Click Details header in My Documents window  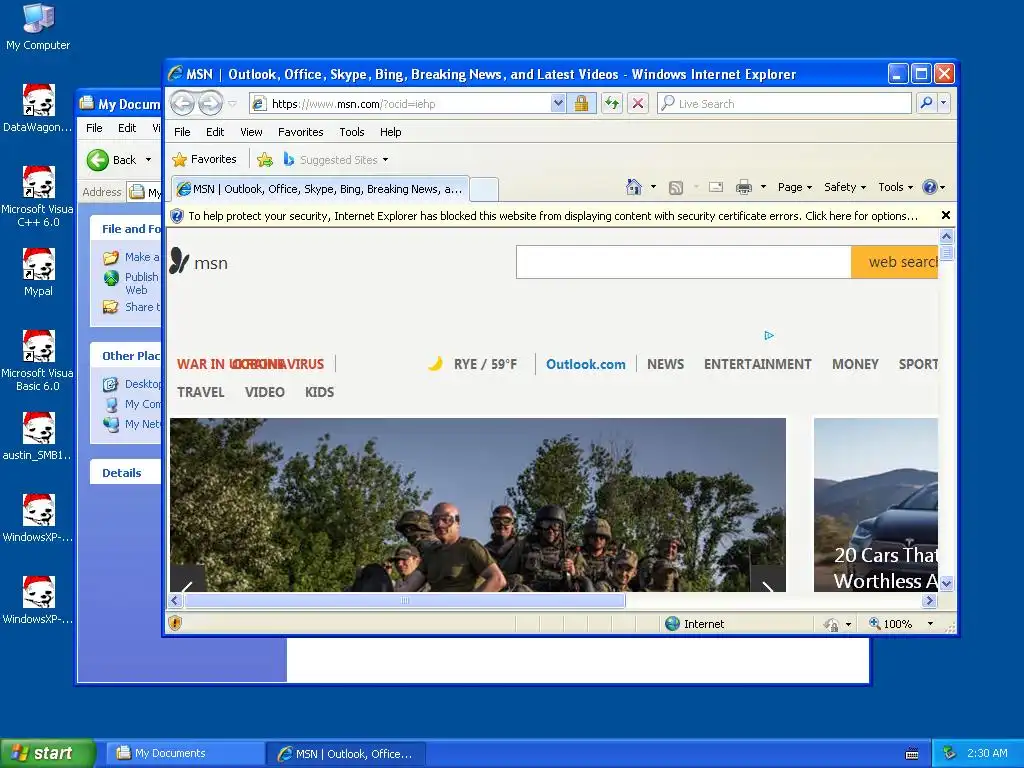coord(121,473)
